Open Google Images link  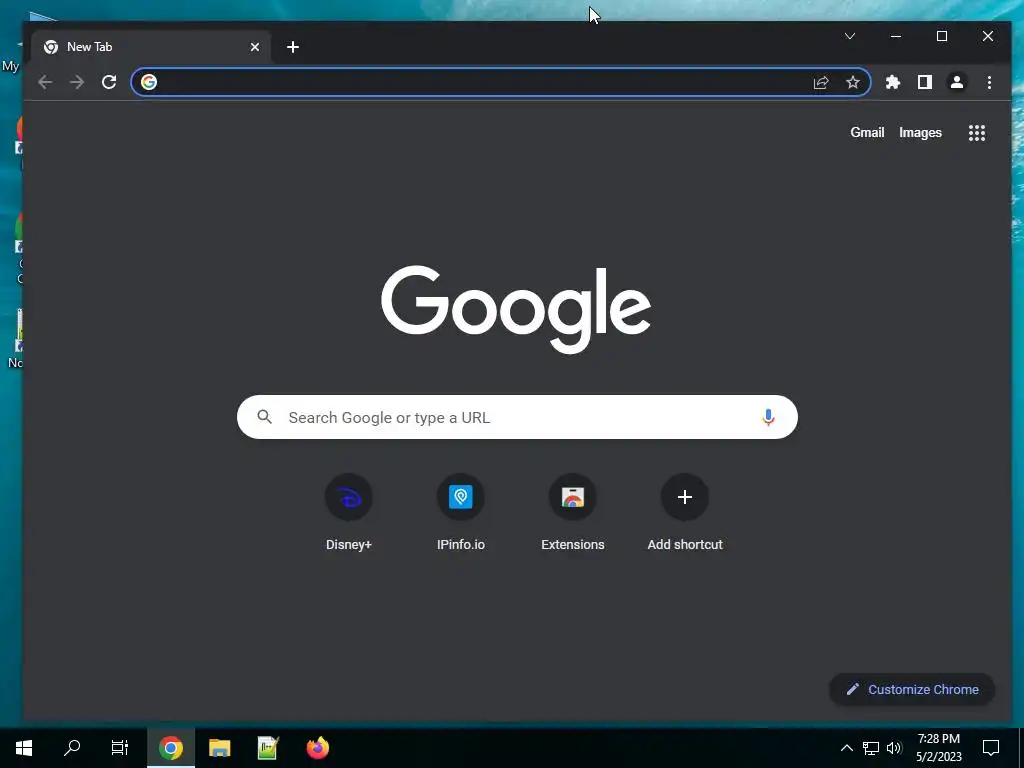920,133
